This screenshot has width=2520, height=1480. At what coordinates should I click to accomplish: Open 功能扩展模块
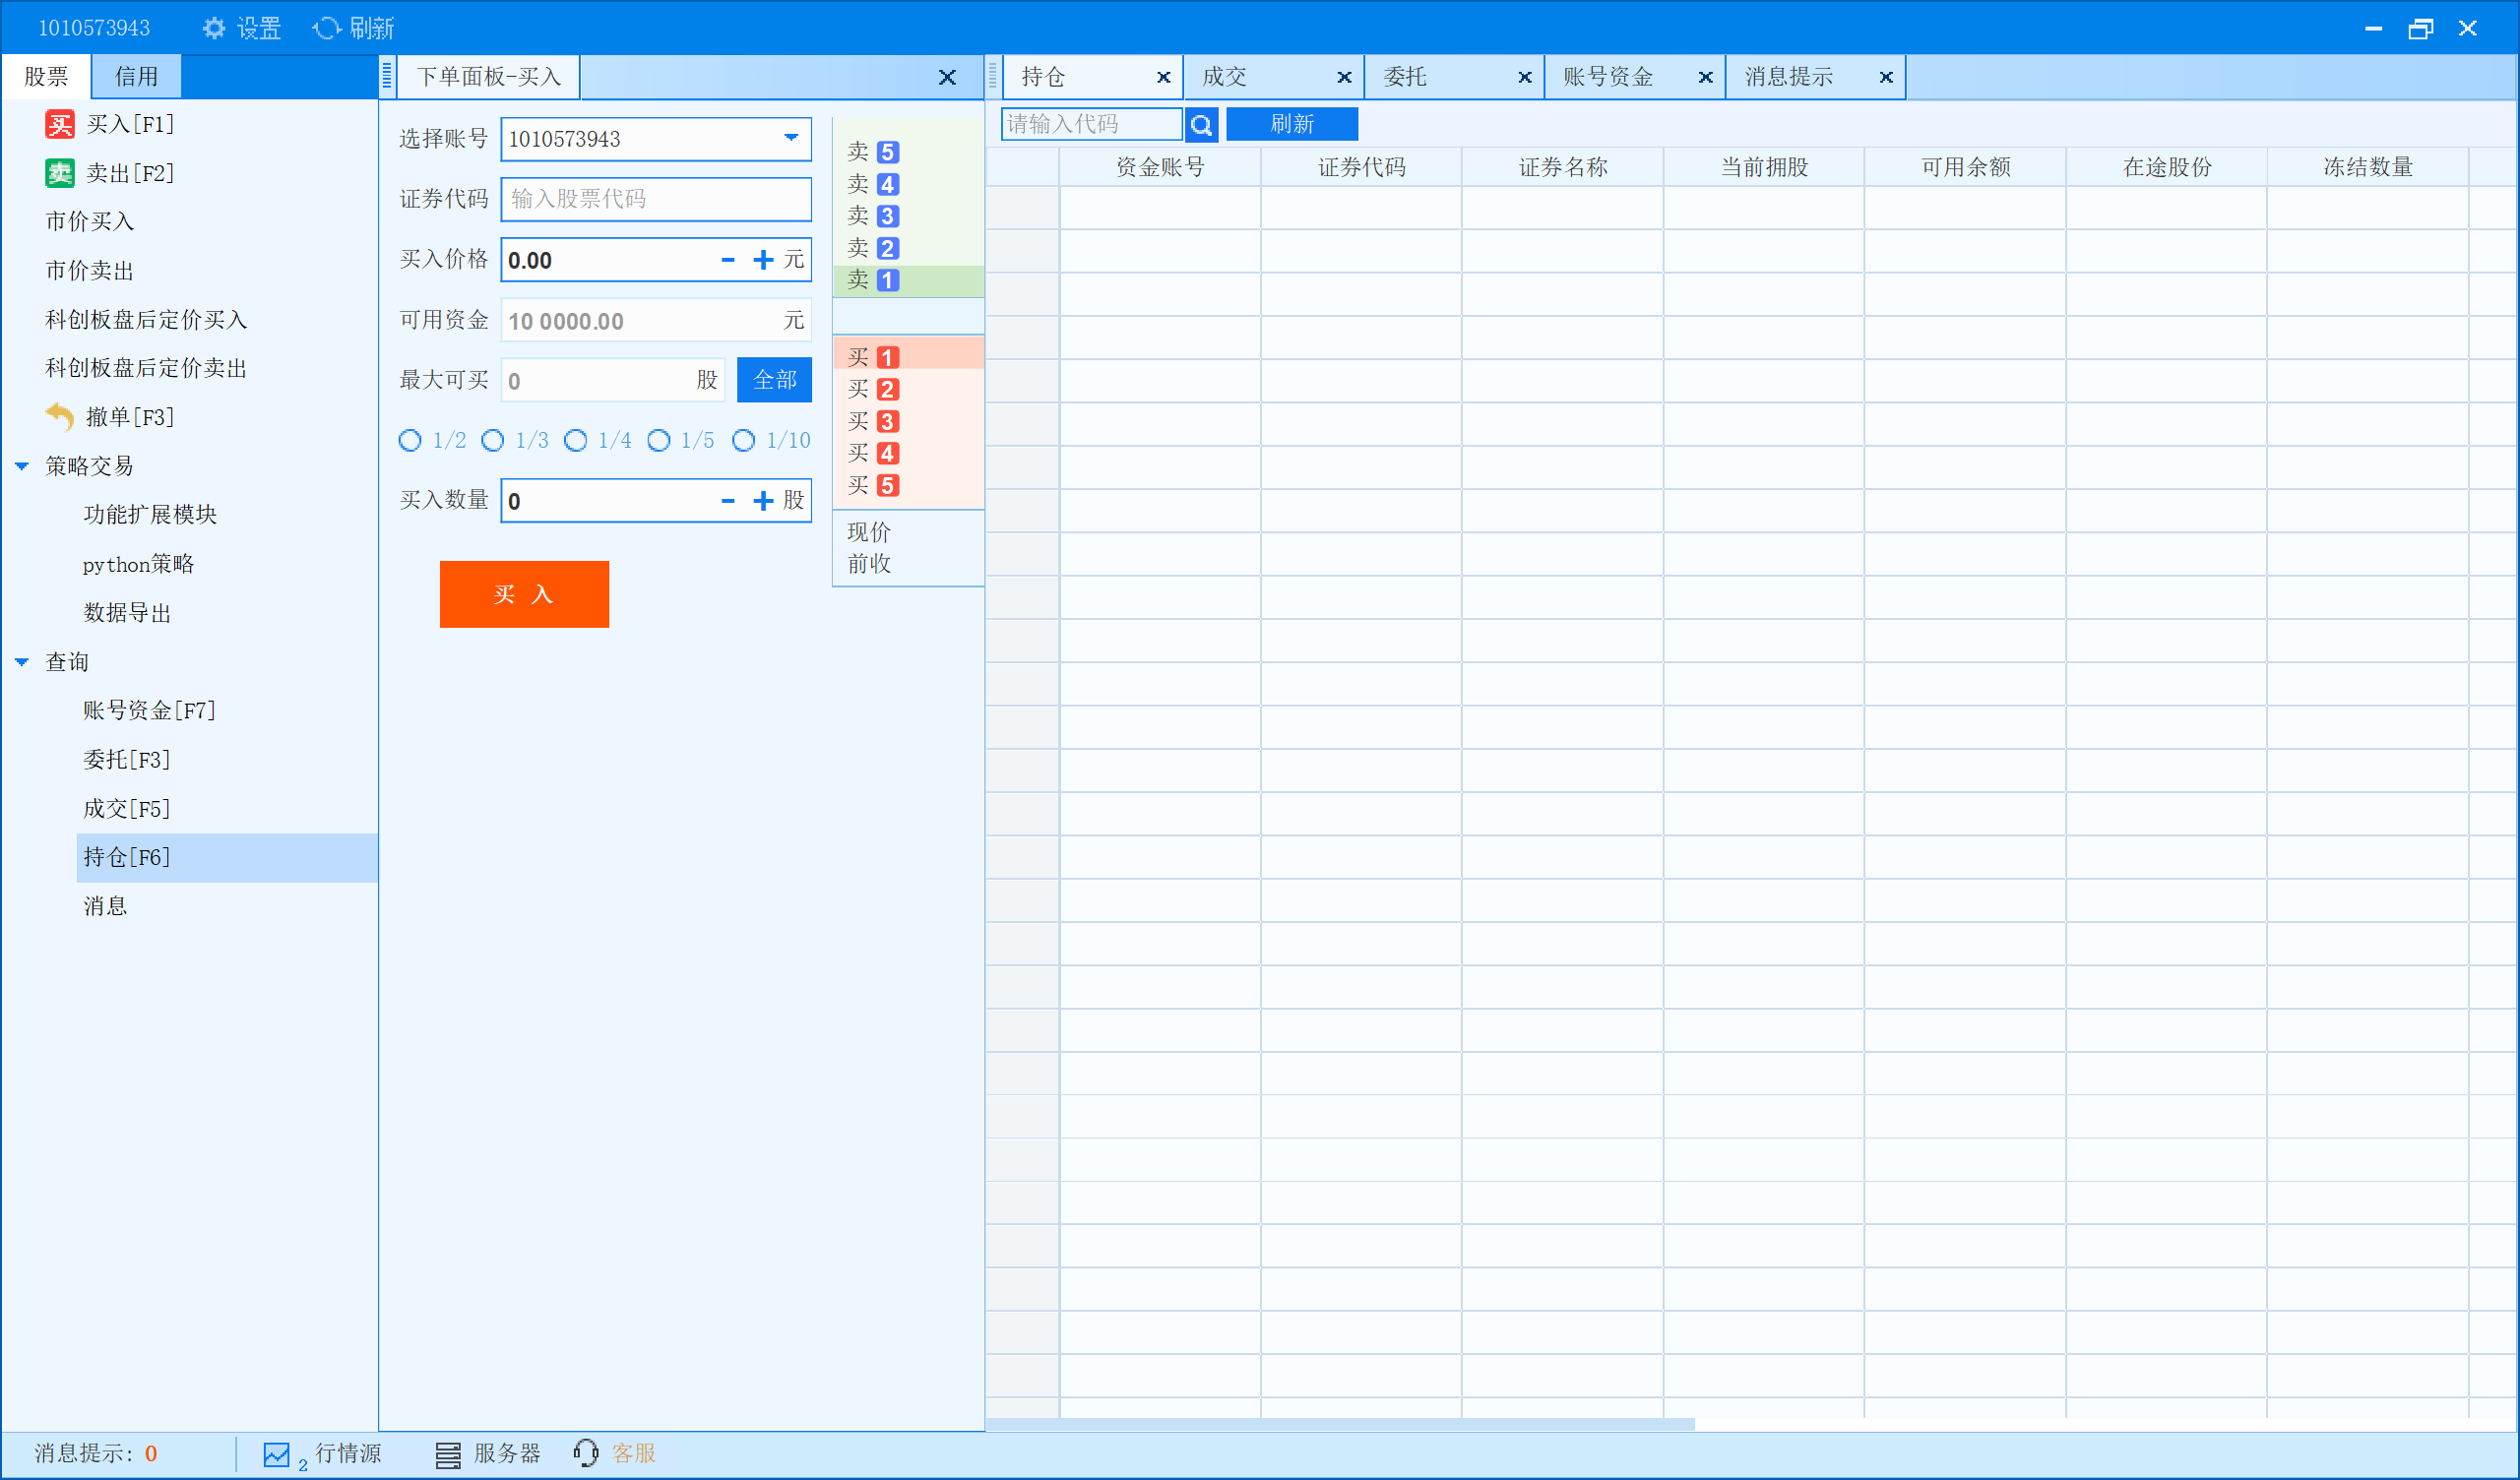[x=150, y=514]
